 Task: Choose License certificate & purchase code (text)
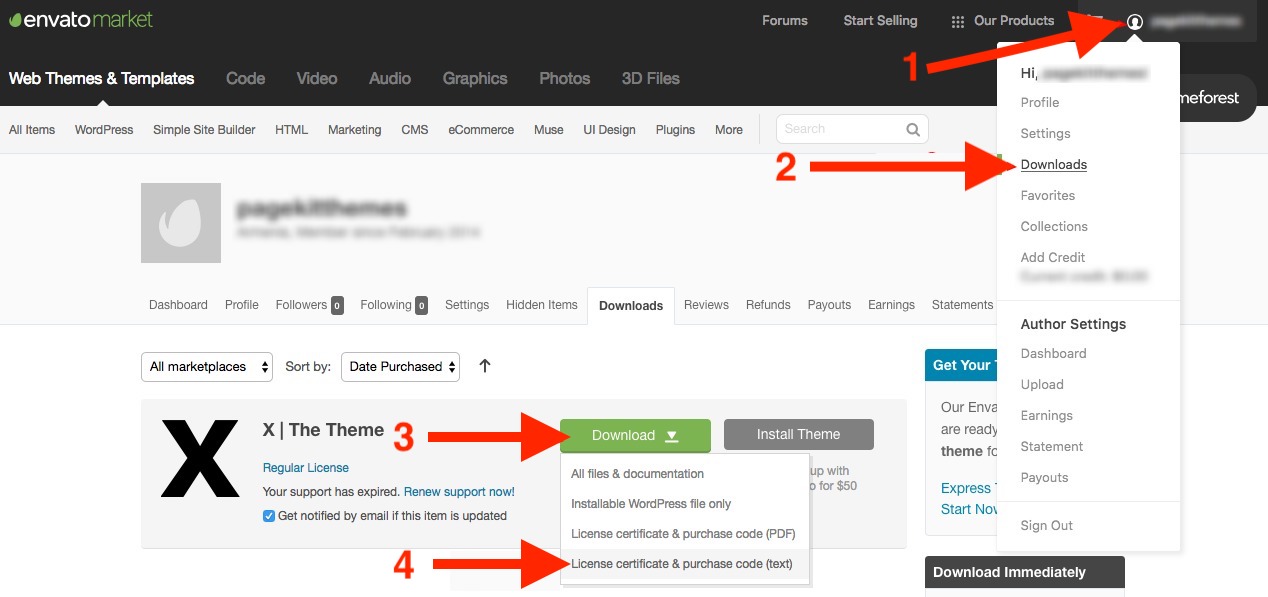[x=683, y=563]
